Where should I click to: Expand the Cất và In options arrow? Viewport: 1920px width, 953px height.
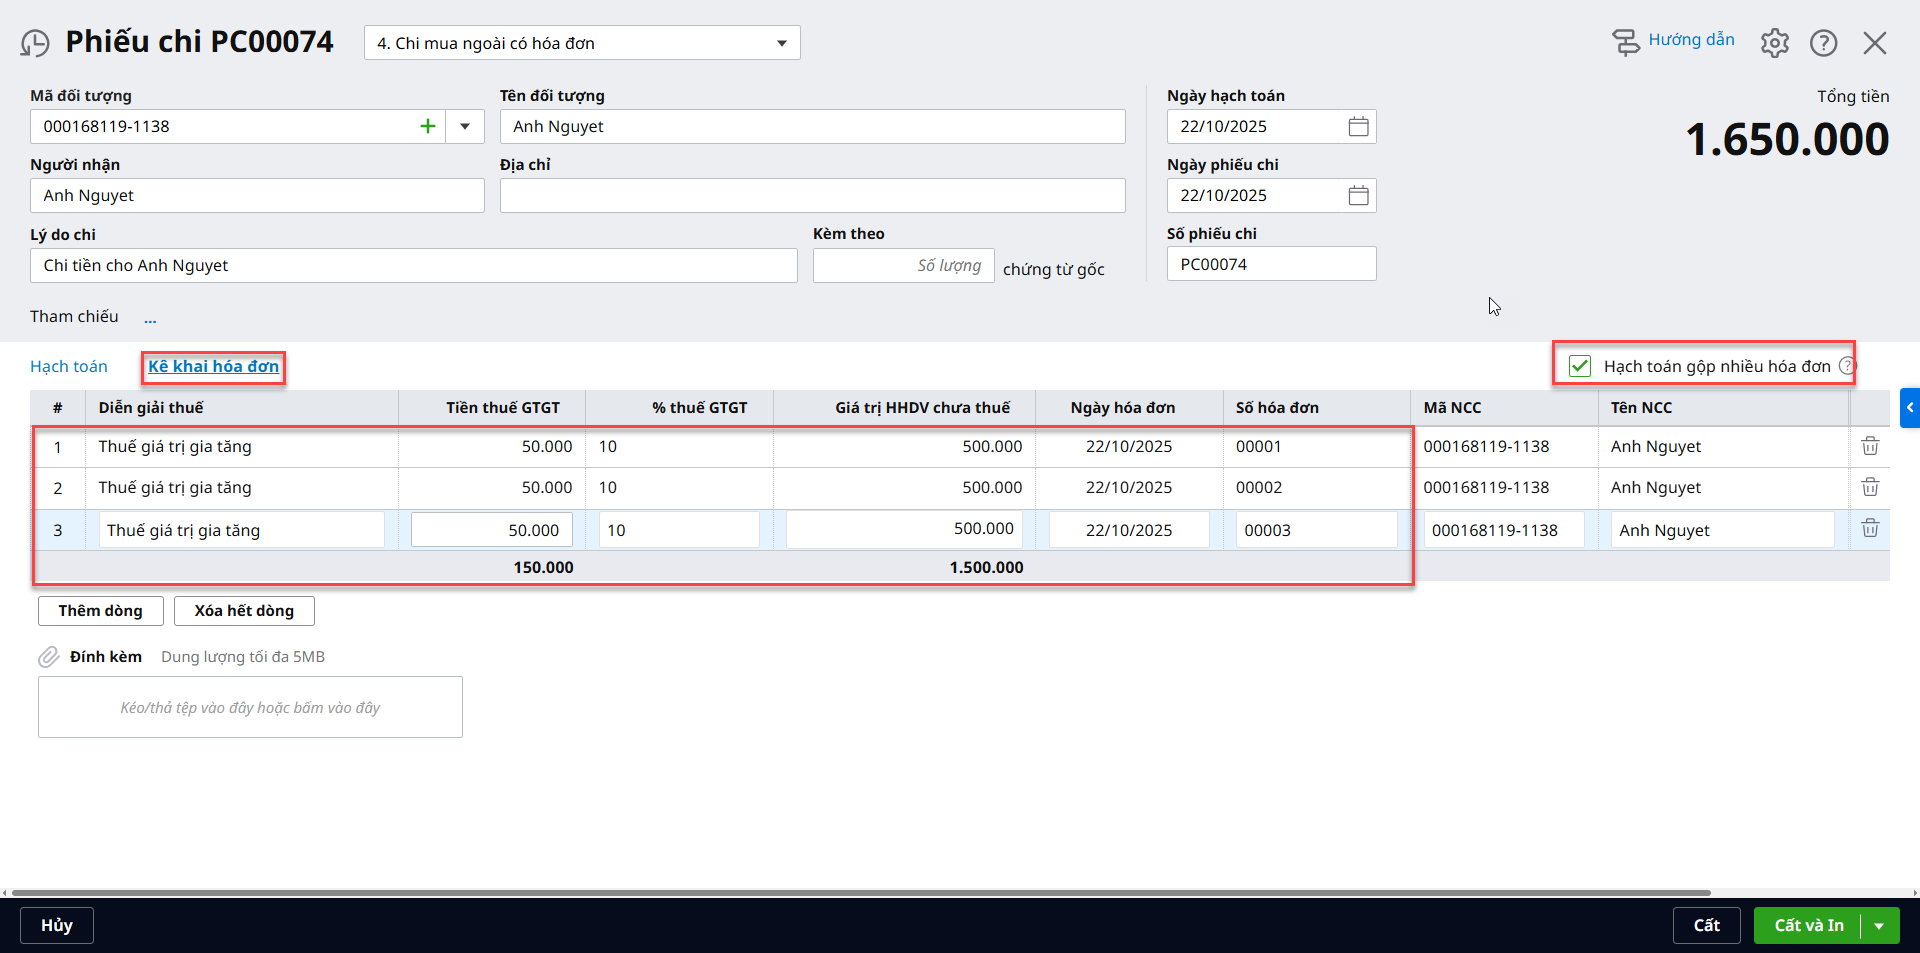1880,926
